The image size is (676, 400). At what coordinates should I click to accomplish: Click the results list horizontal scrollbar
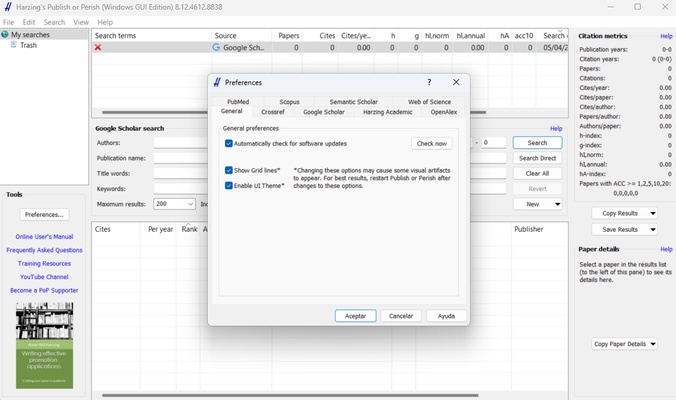tap(290, 395)
